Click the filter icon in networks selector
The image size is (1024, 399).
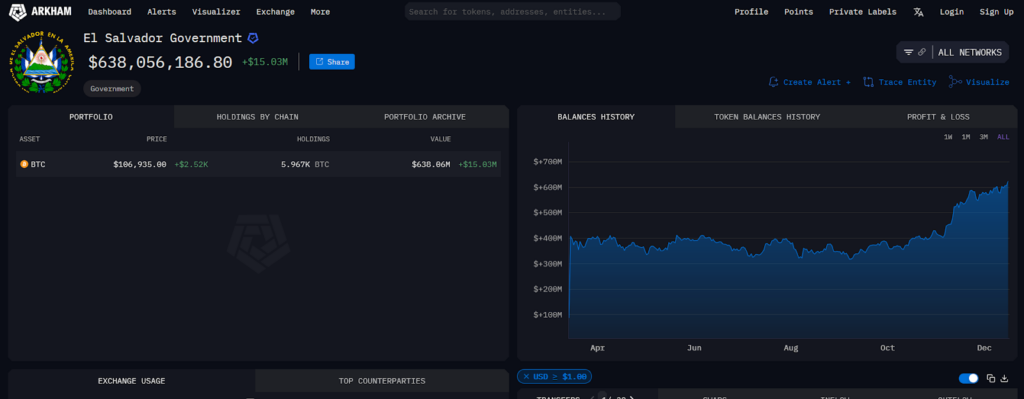tap(908, 52)
